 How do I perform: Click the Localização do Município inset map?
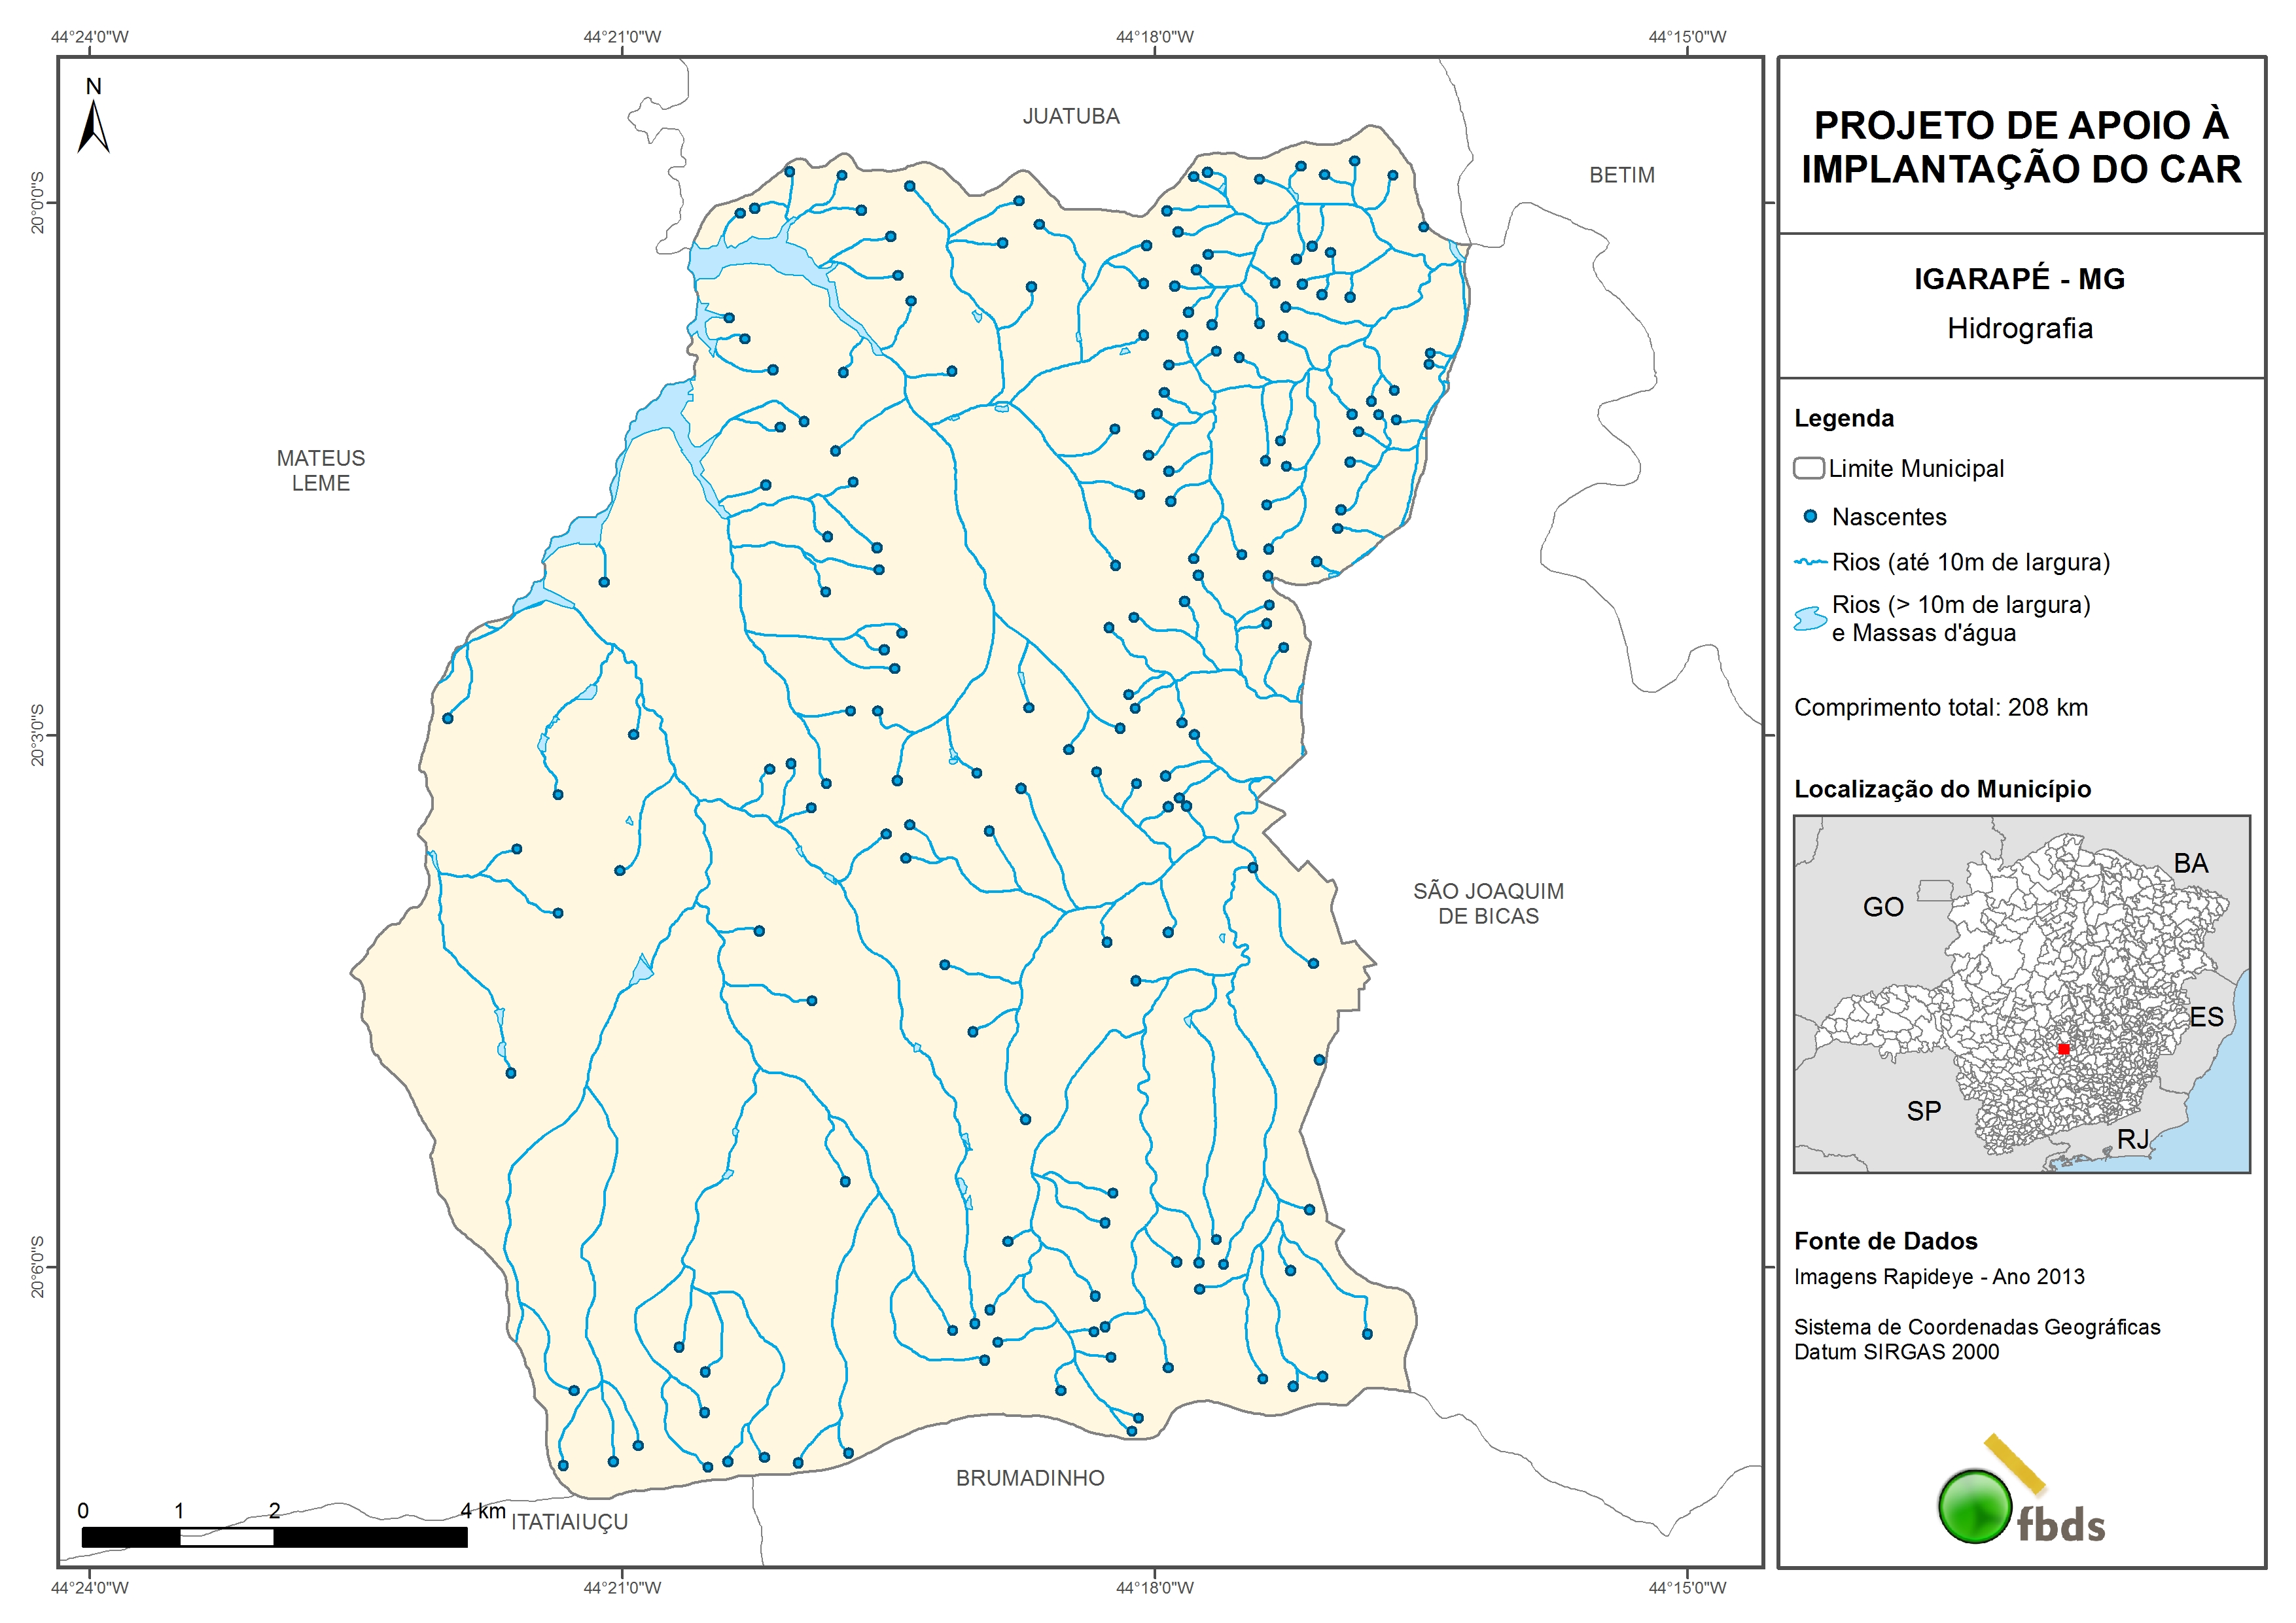(2021, 994)
